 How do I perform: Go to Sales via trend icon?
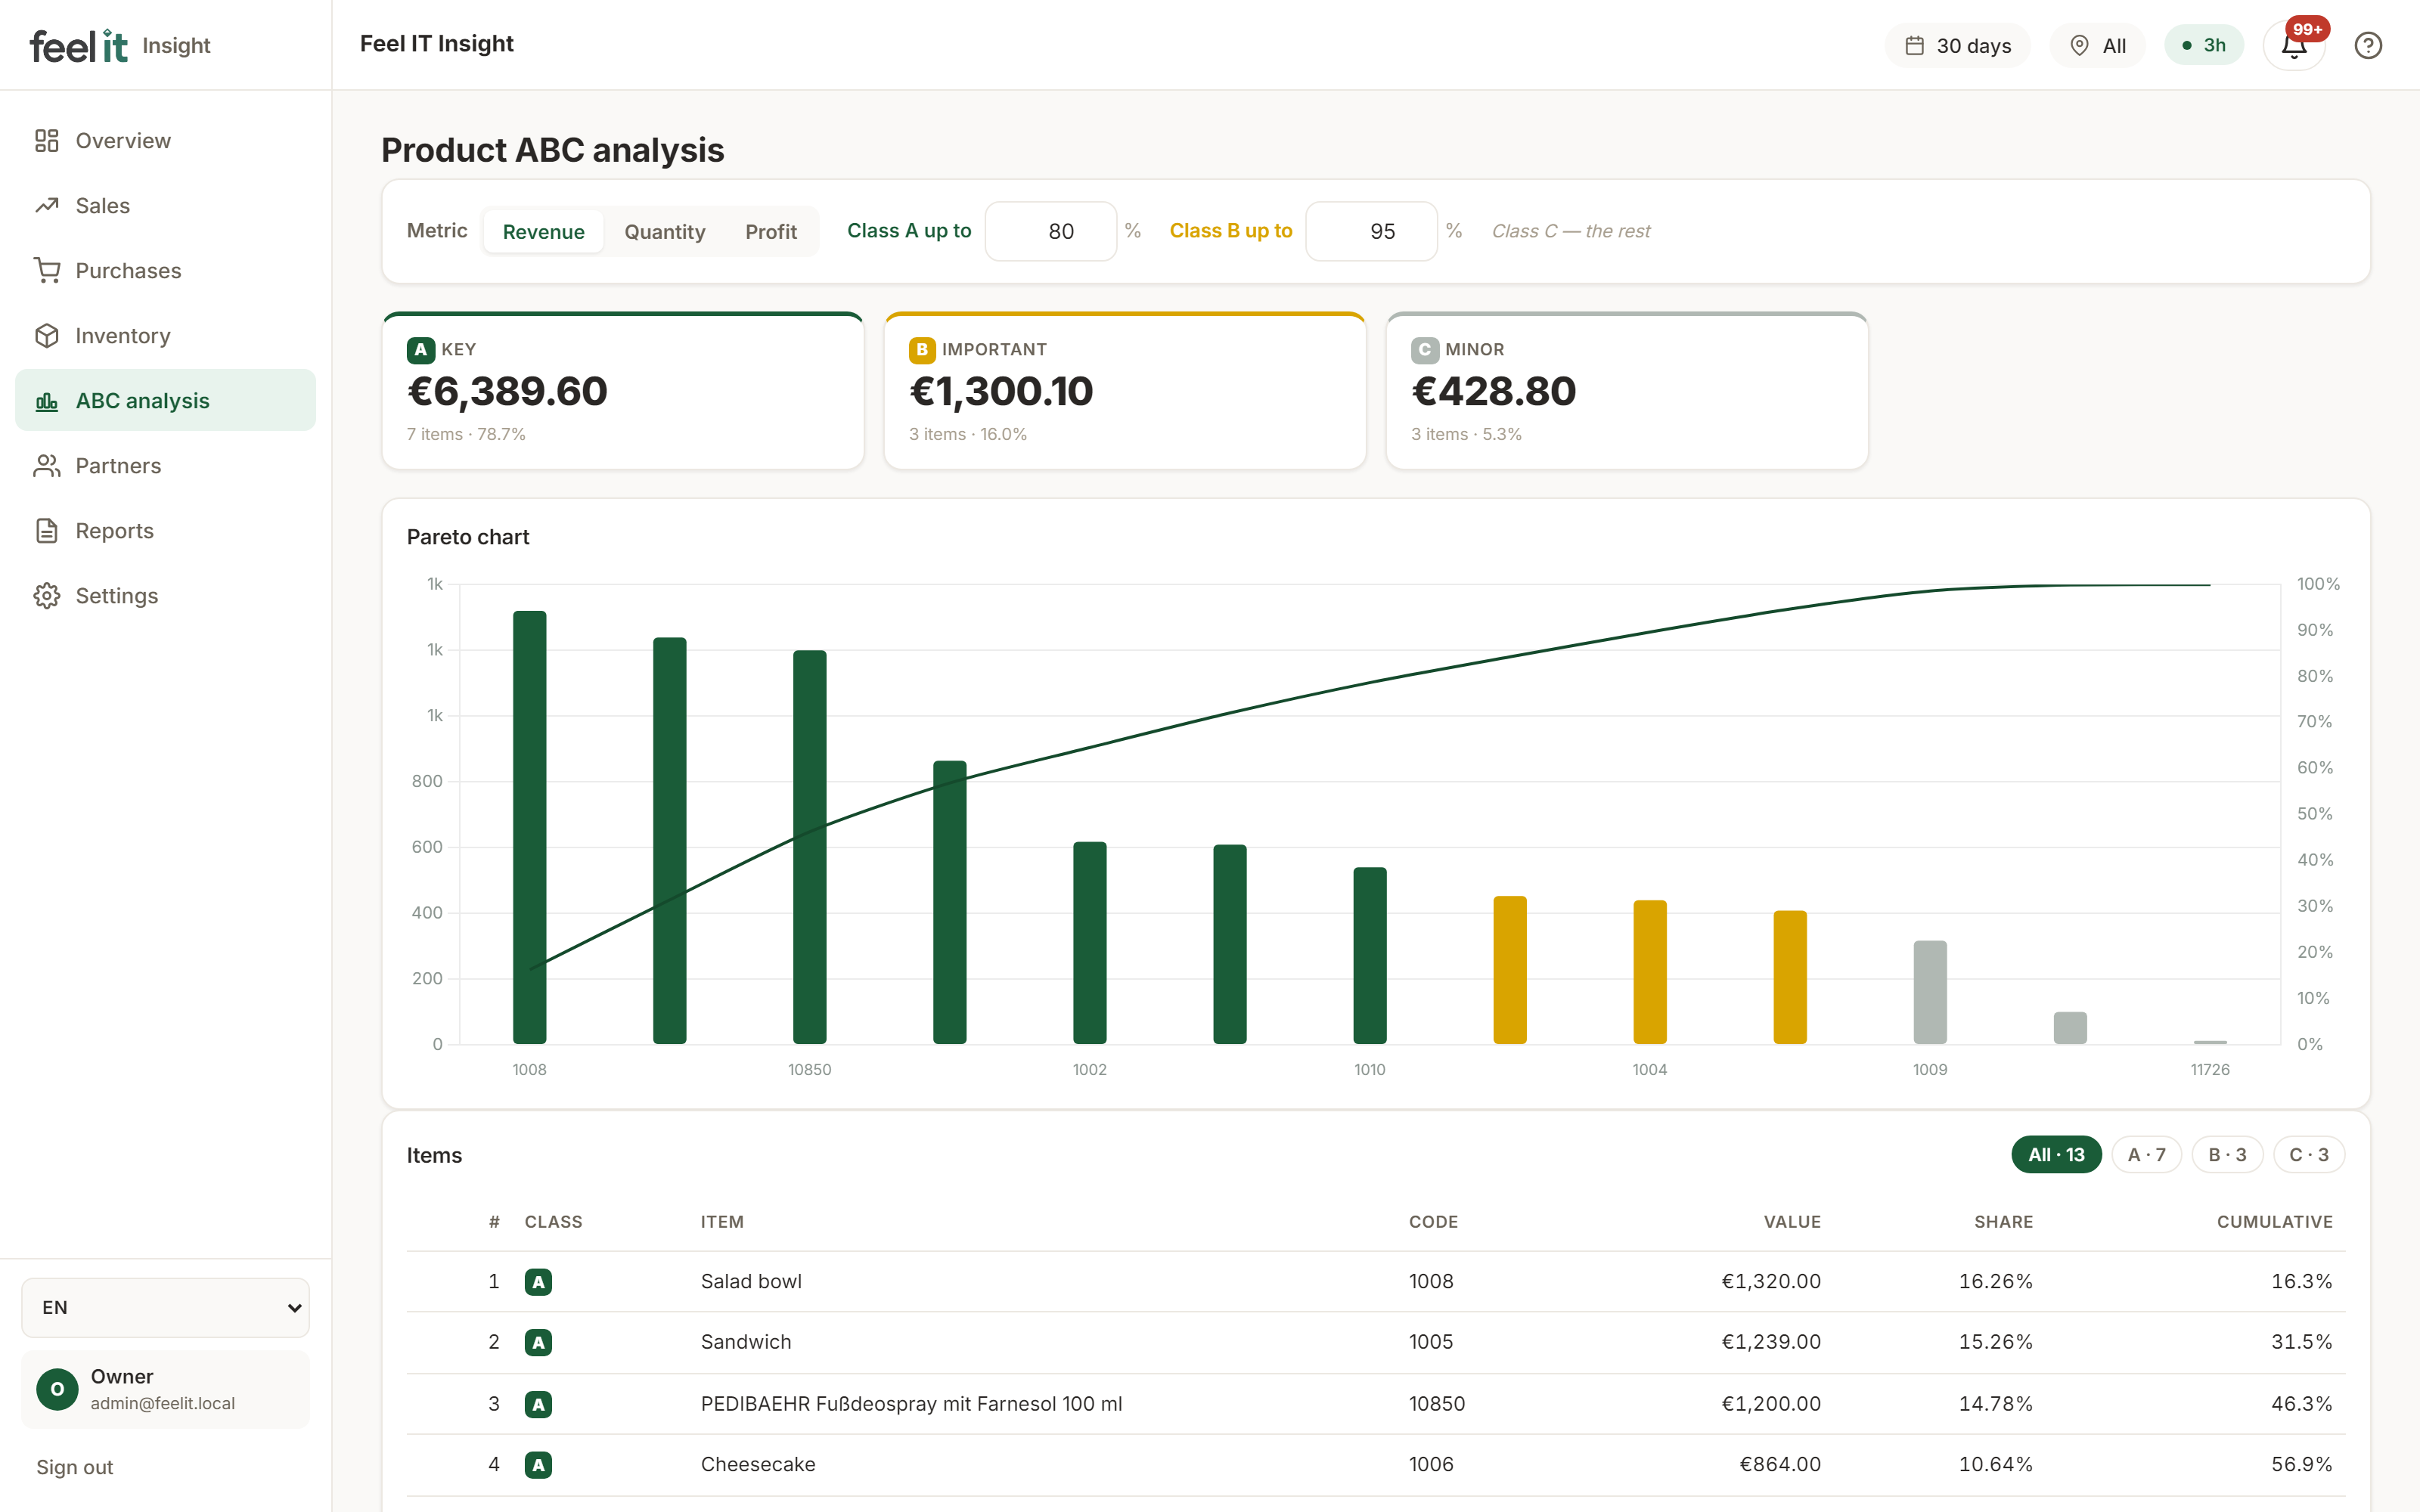[x=47, y=206]
